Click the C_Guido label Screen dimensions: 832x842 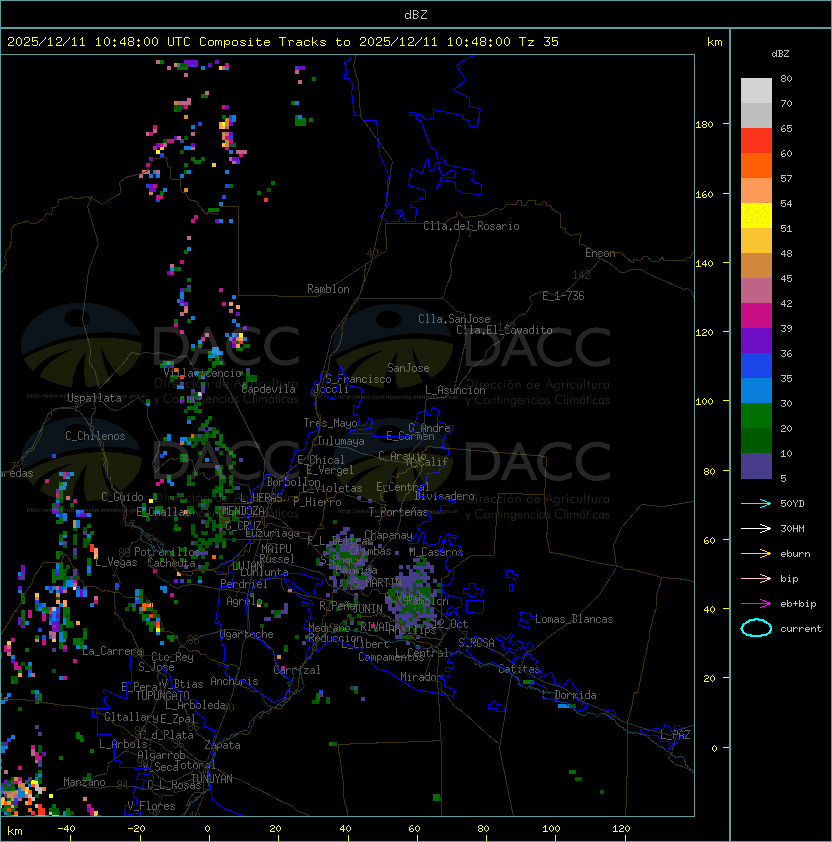[x=122, y=497]
